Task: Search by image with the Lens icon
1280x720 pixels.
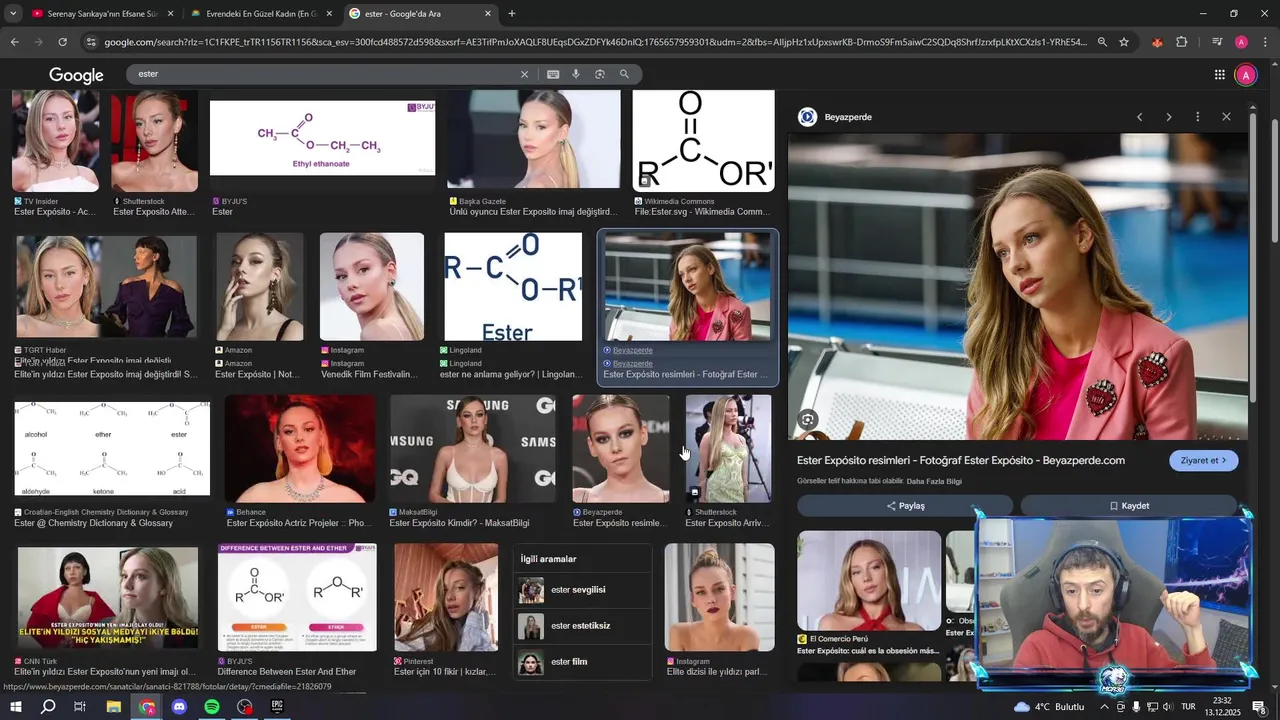Action: [600, 74]
